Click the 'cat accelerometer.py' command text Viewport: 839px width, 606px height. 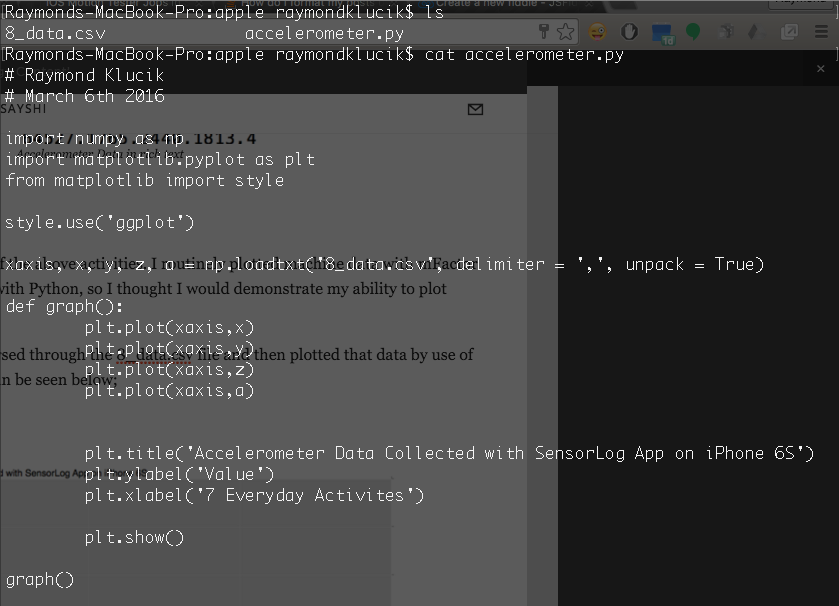click(524, 55)
